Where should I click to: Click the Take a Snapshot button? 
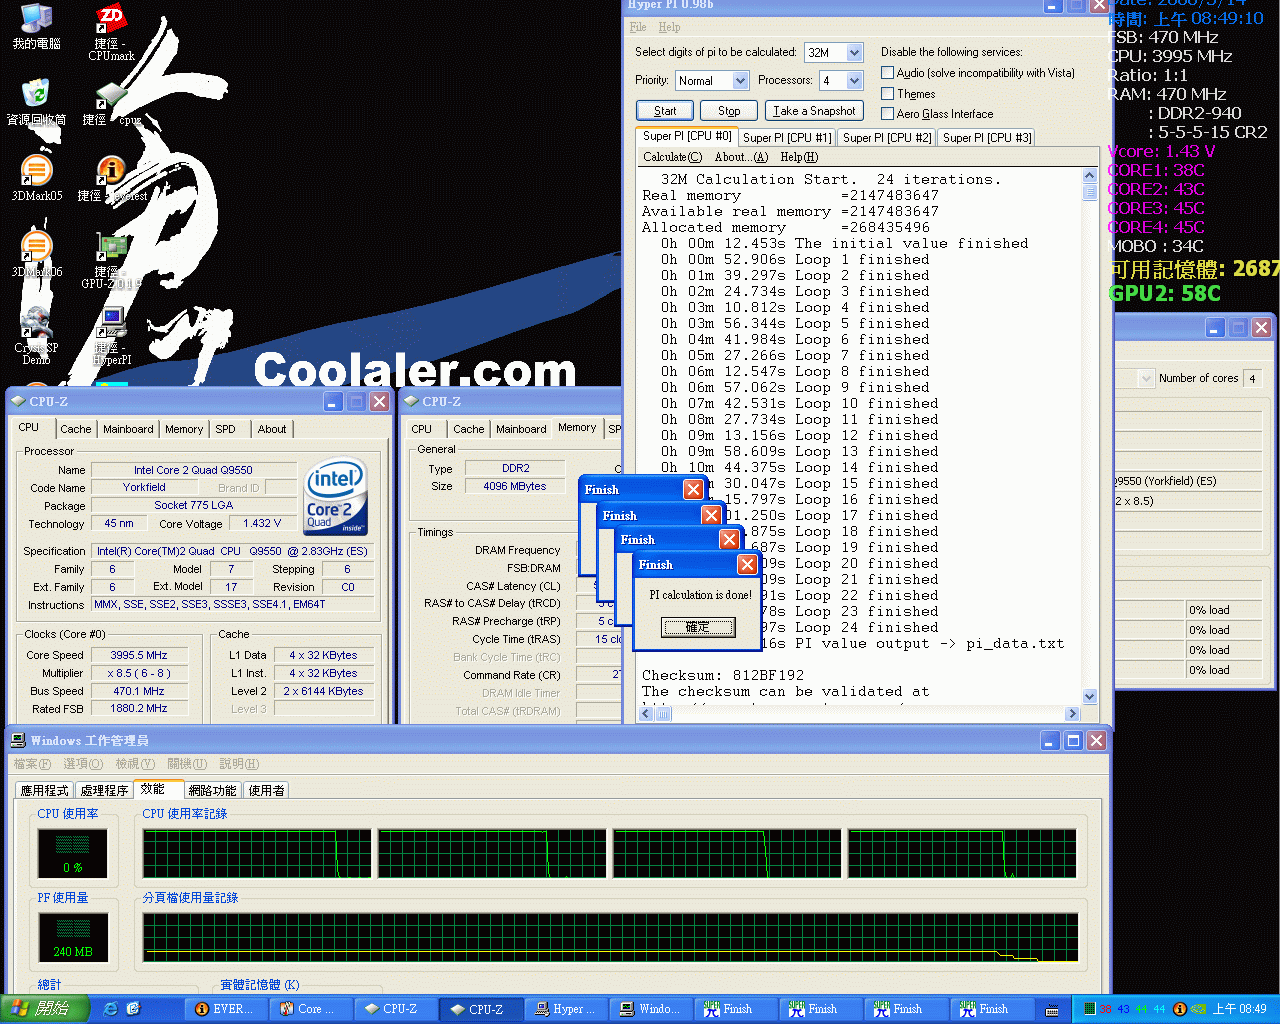(814, 111)
